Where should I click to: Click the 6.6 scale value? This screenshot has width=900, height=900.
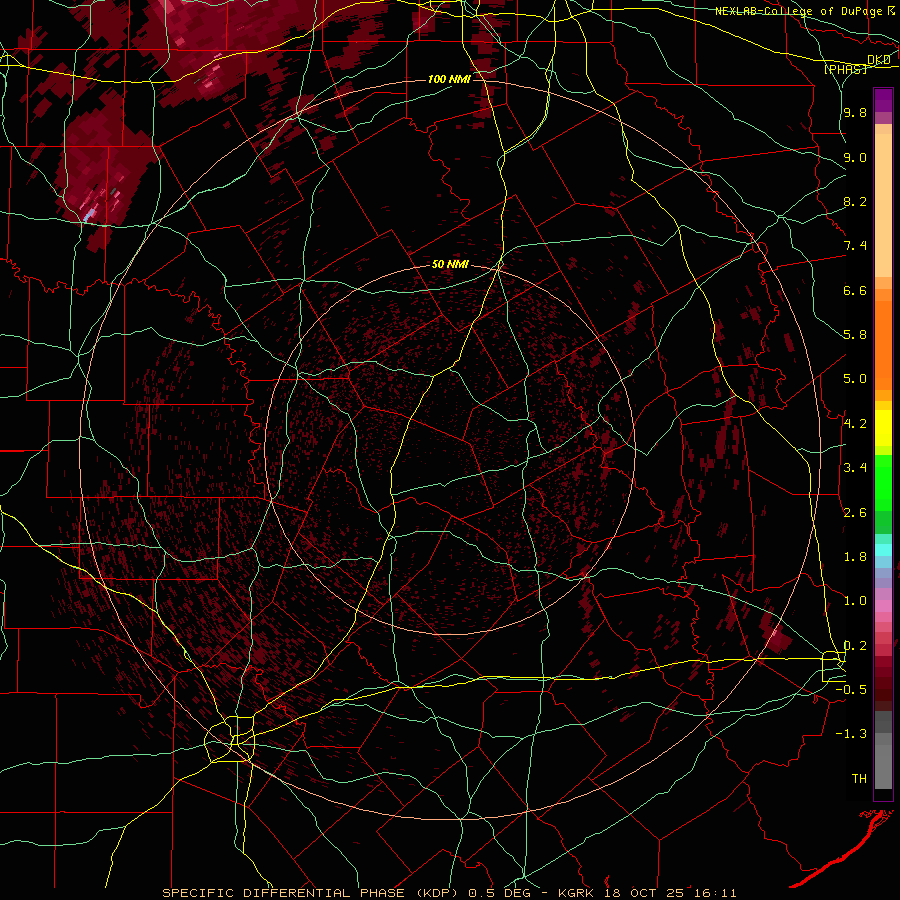click(x=855, y=290)
